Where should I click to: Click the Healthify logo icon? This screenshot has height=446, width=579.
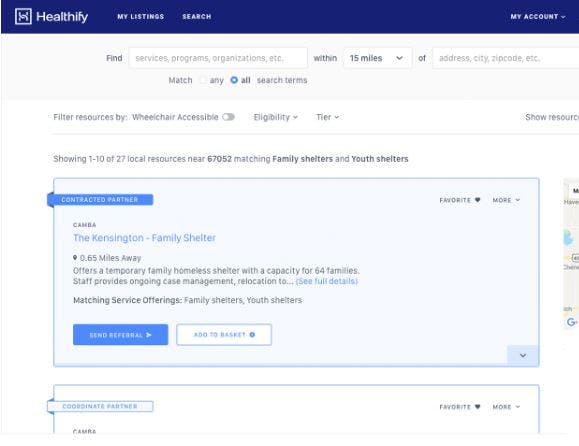[23, 17]
